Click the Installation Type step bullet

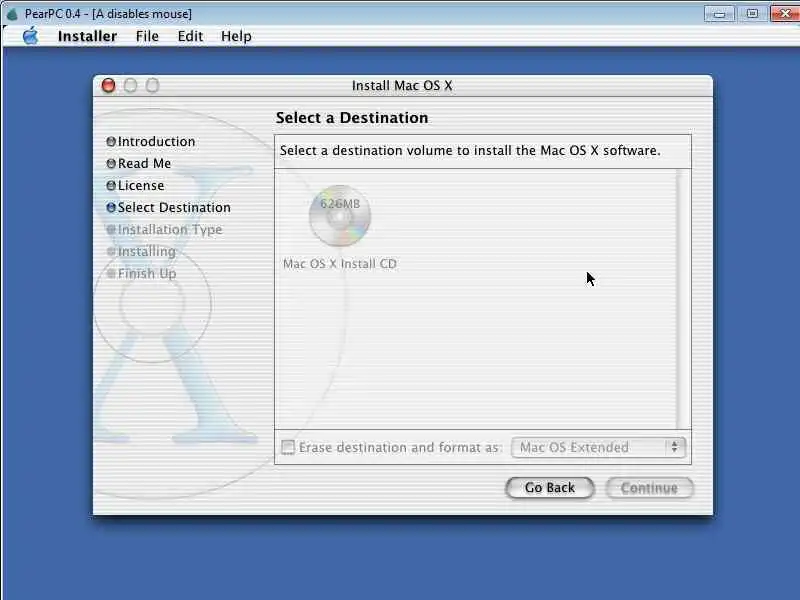111,230
